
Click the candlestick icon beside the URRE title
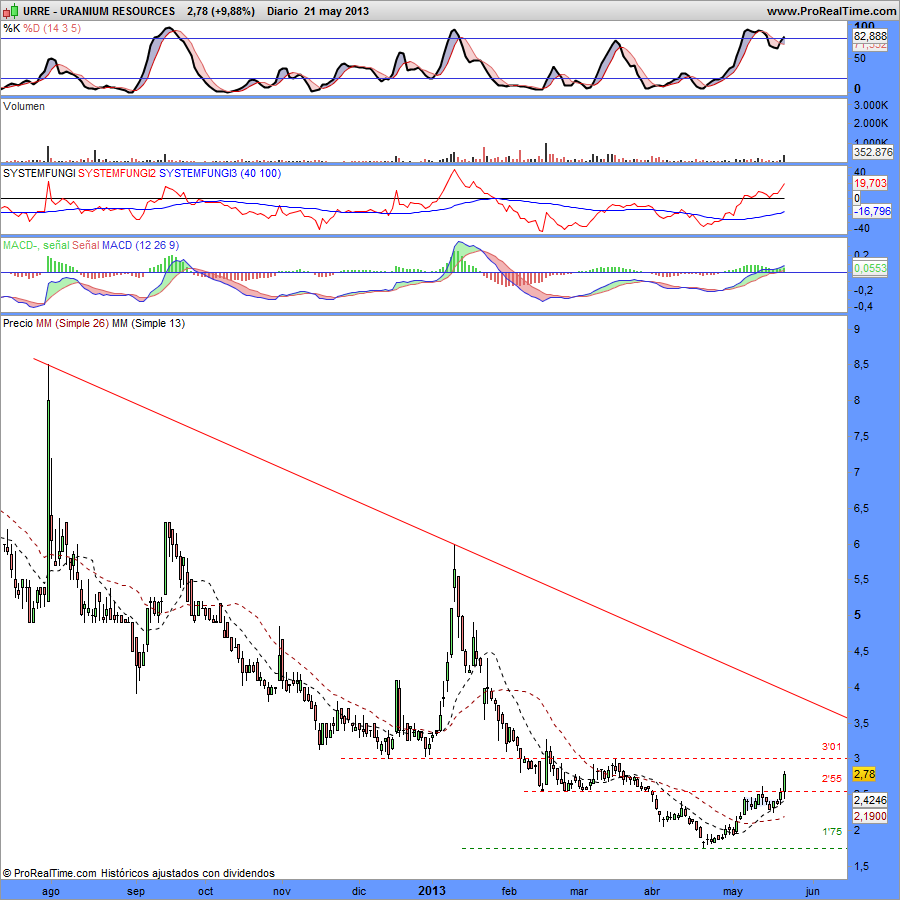(10, 11)
